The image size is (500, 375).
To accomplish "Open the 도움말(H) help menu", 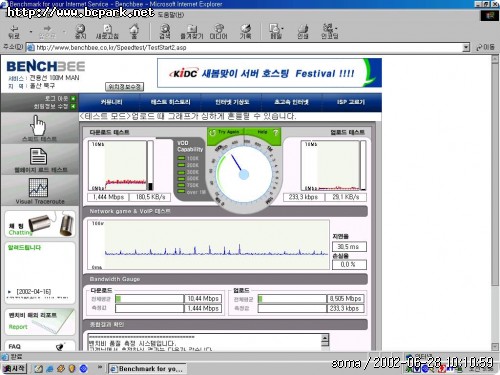I will coord(171,15).
